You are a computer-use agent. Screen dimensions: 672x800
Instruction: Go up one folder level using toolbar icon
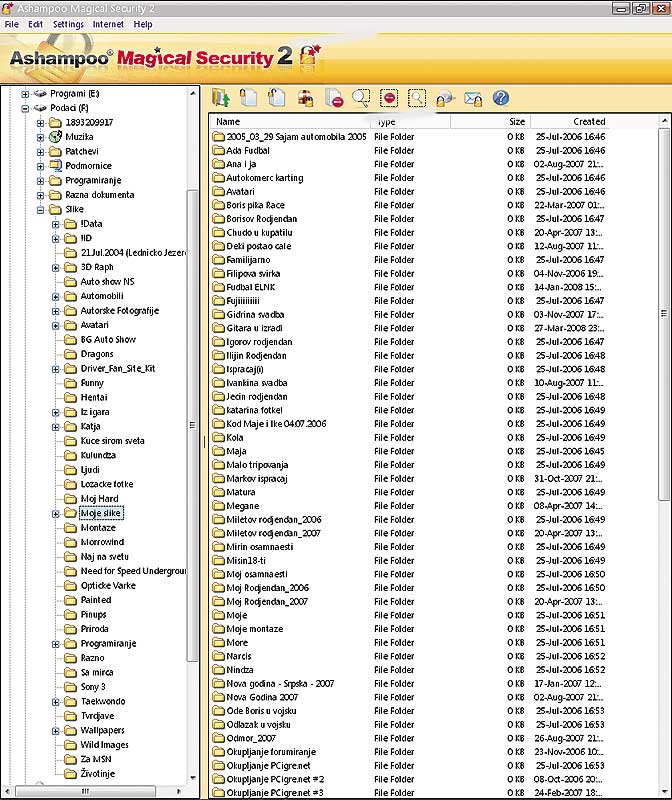pyautogui.click(x=221, y=97)
